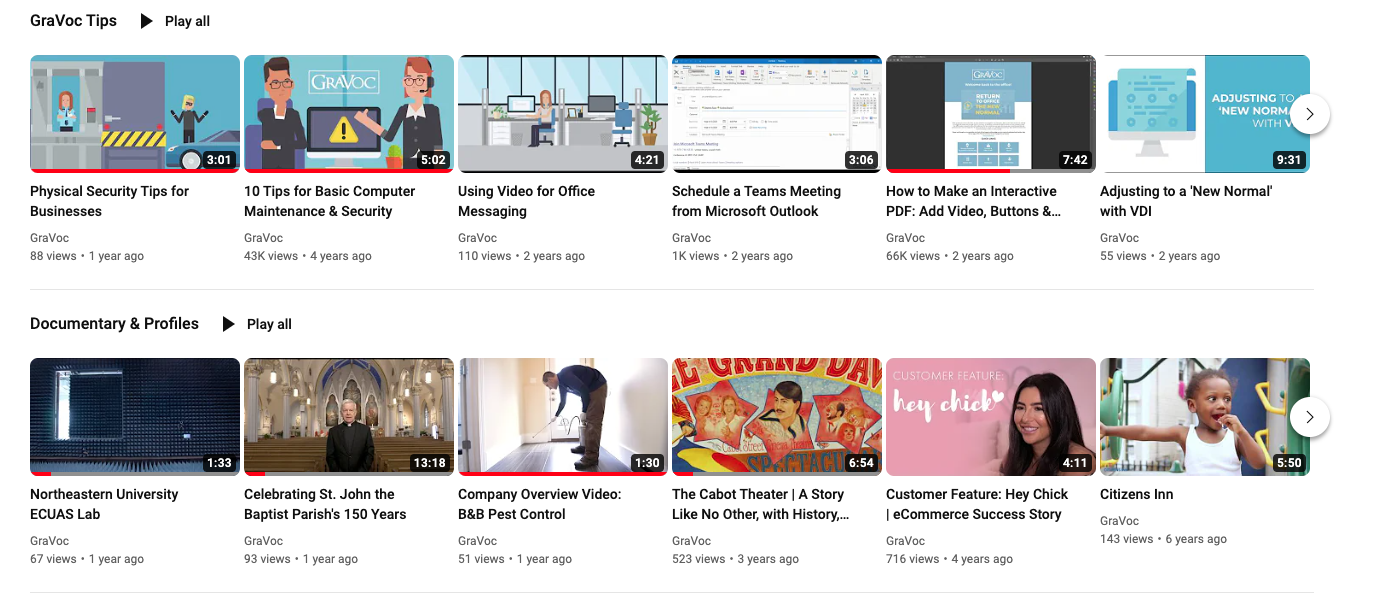
Task: Click title 'Schedule a Teams Meeting from Microsoft Outlook'
Action: (x=756, y=201)
